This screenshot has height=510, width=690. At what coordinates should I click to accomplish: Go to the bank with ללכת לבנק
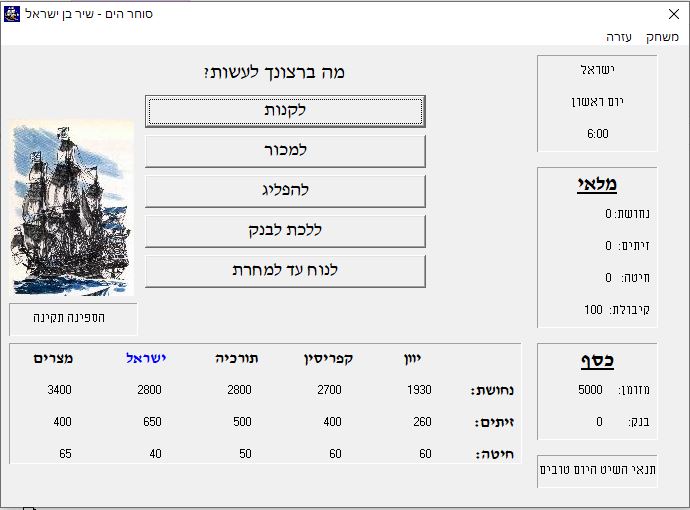click(x=285, y=231)
